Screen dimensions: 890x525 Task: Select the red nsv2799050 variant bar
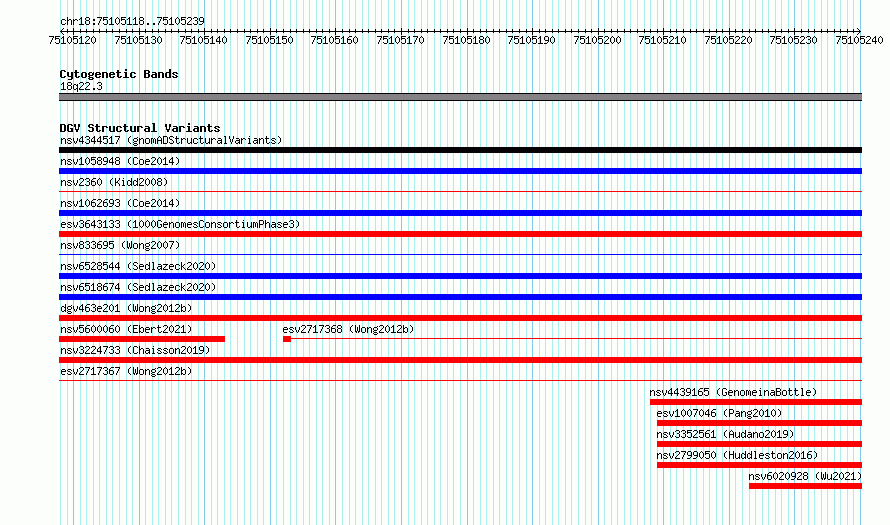click(x=759, y=465)
